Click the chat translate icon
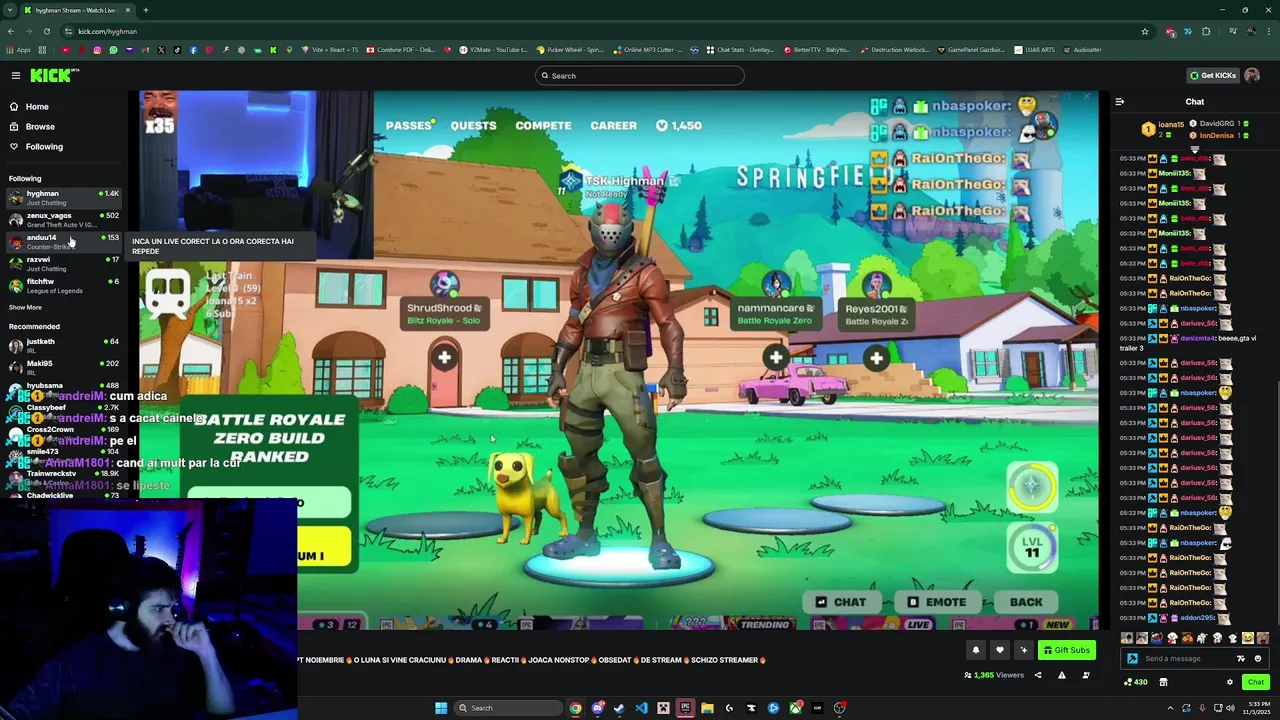 (x=1241, y=659)
